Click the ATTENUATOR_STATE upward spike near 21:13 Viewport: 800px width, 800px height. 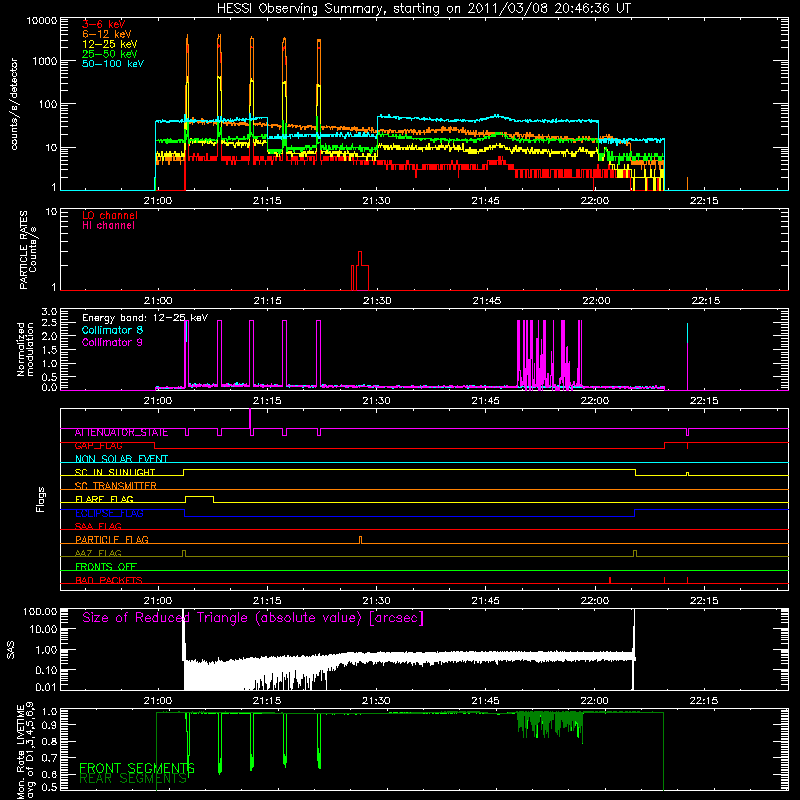point(250,418)
